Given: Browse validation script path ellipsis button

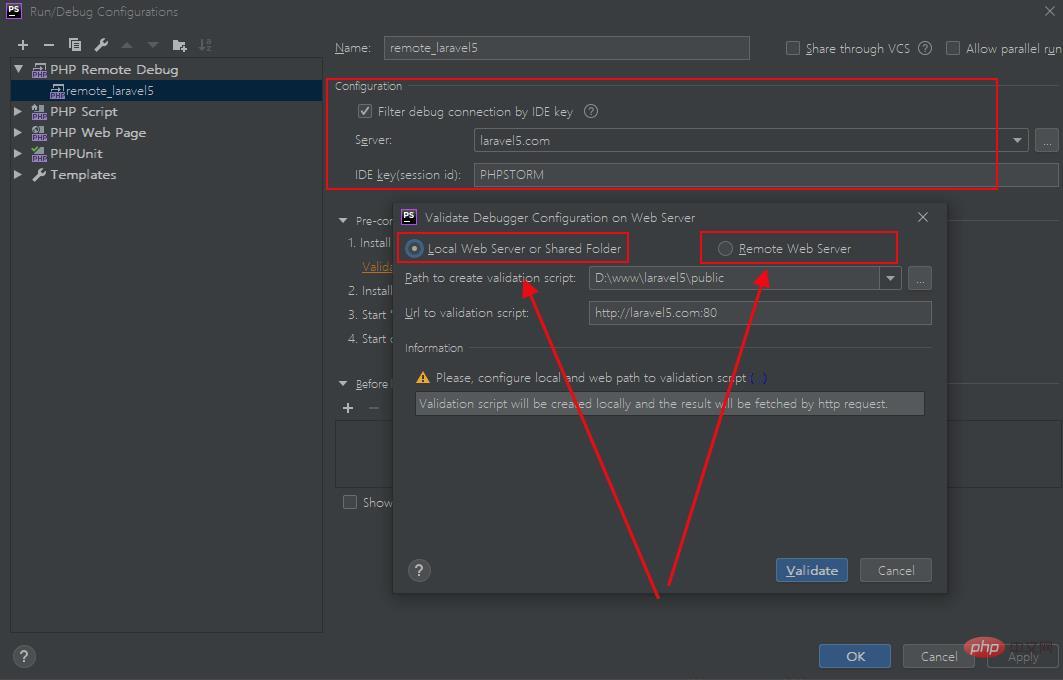Looking at the screenshot, I should [x=920, y=278].
